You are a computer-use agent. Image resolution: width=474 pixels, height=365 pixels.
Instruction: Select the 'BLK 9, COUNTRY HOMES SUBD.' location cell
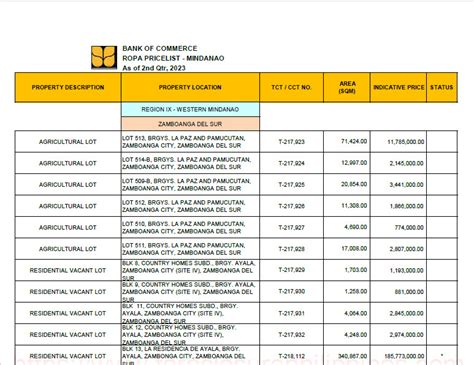(x=190, y=292)
